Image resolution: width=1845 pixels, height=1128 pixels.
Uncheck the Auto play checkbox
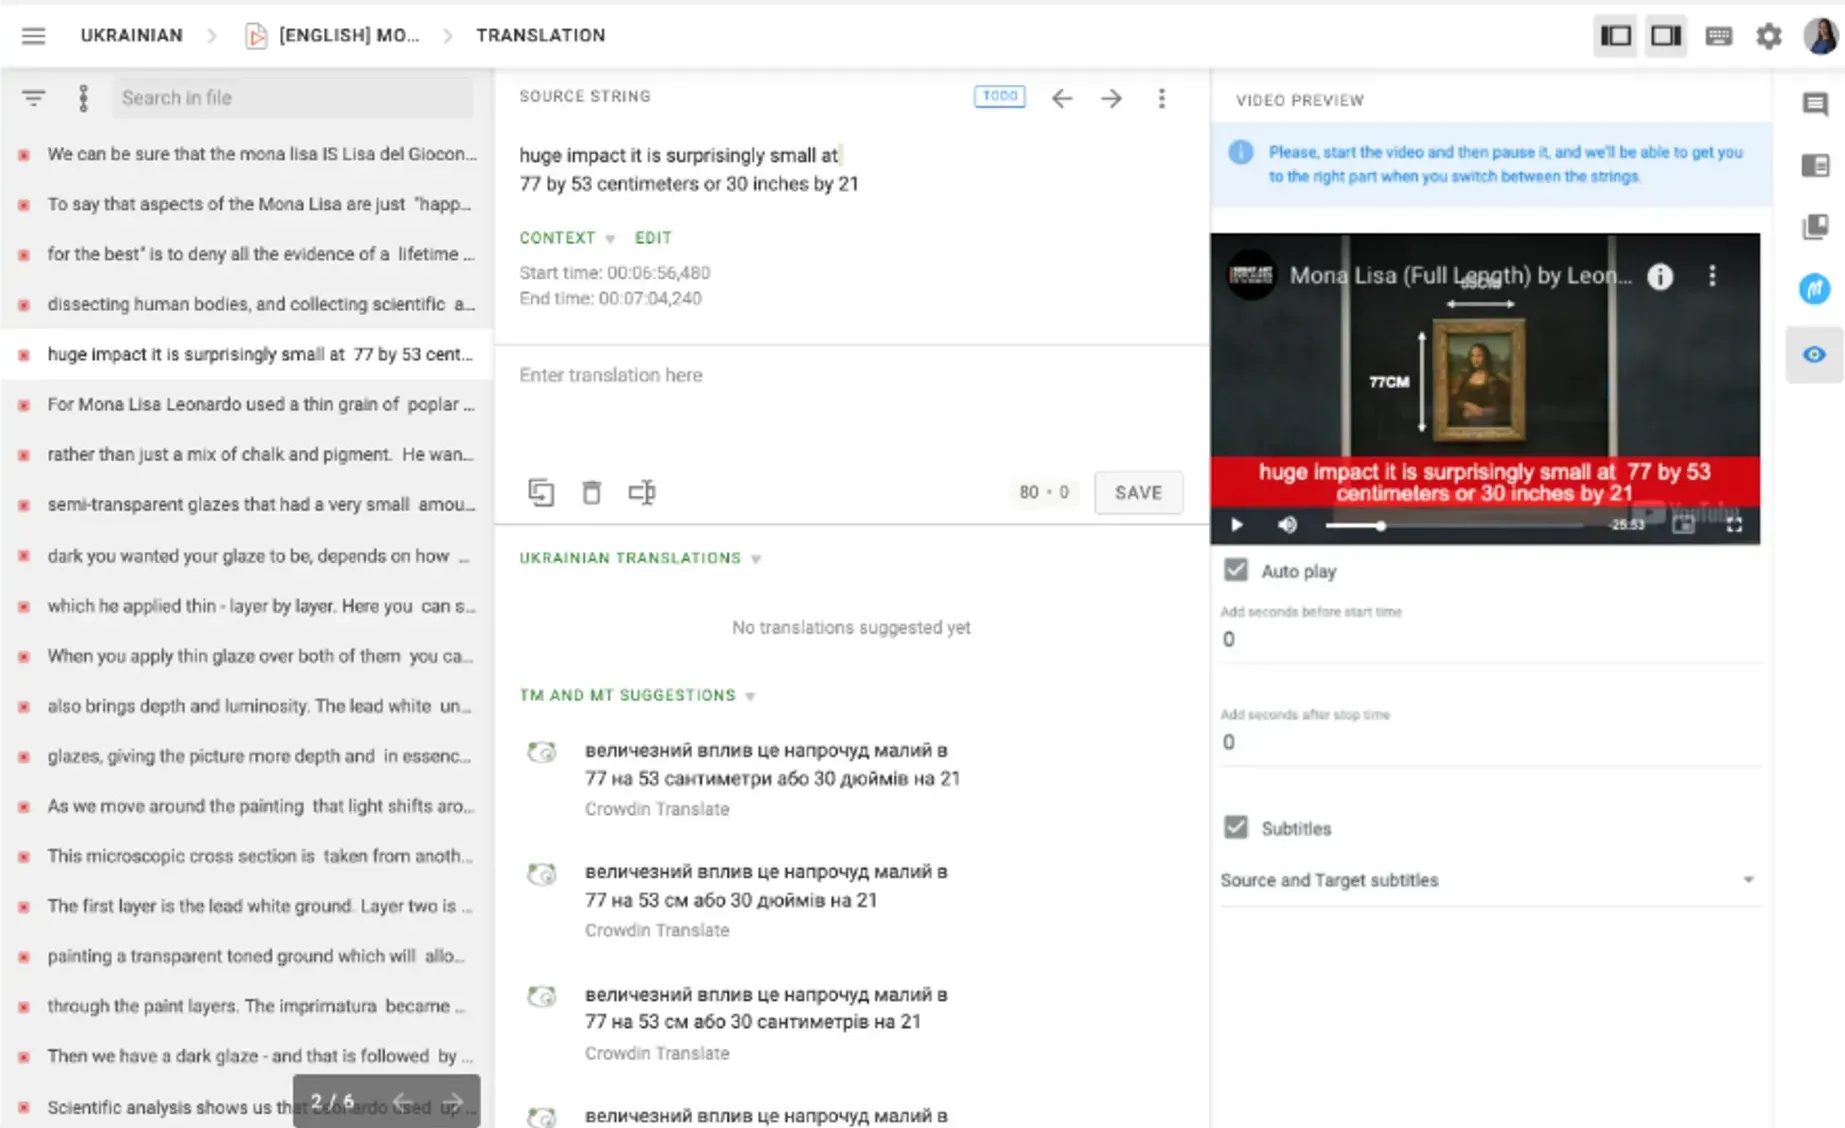click(x=1236, y=570)
